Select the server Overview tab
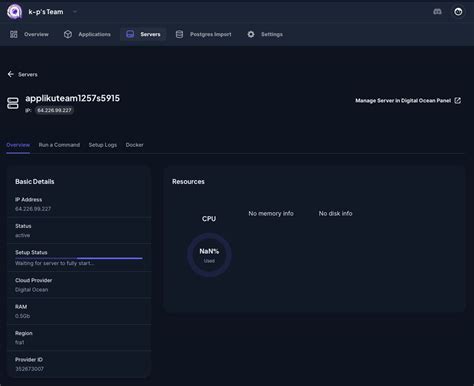This screenshot has height=386, width=474. [x=18, y=145]
